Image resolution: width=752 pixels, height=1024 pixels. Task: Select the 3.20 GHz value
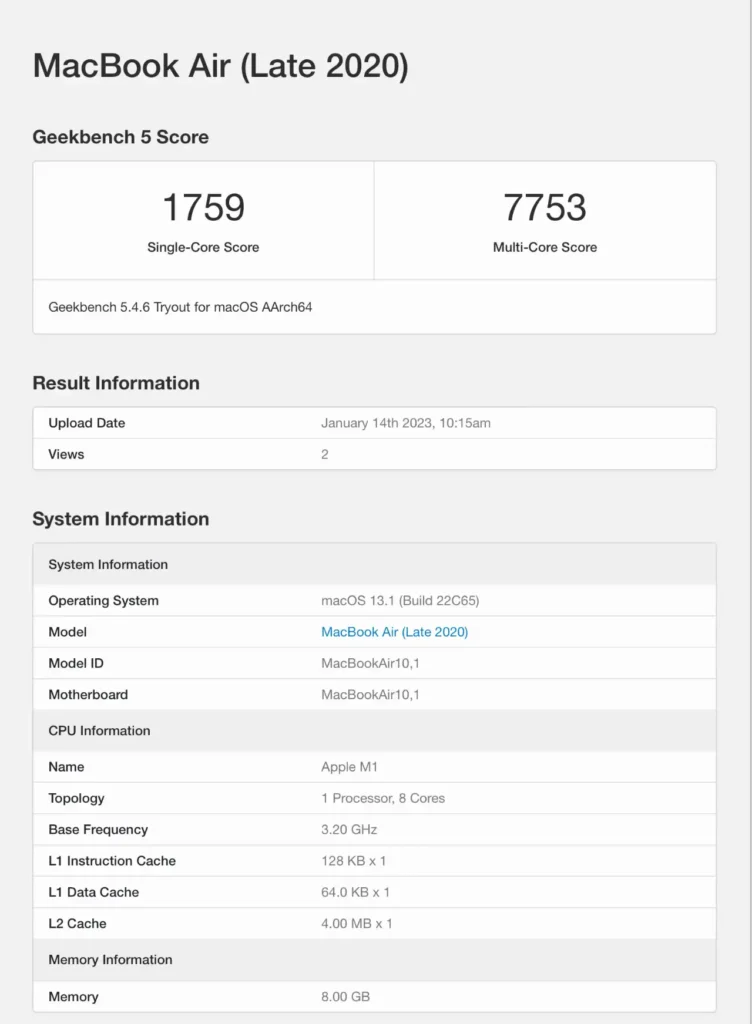349,830
